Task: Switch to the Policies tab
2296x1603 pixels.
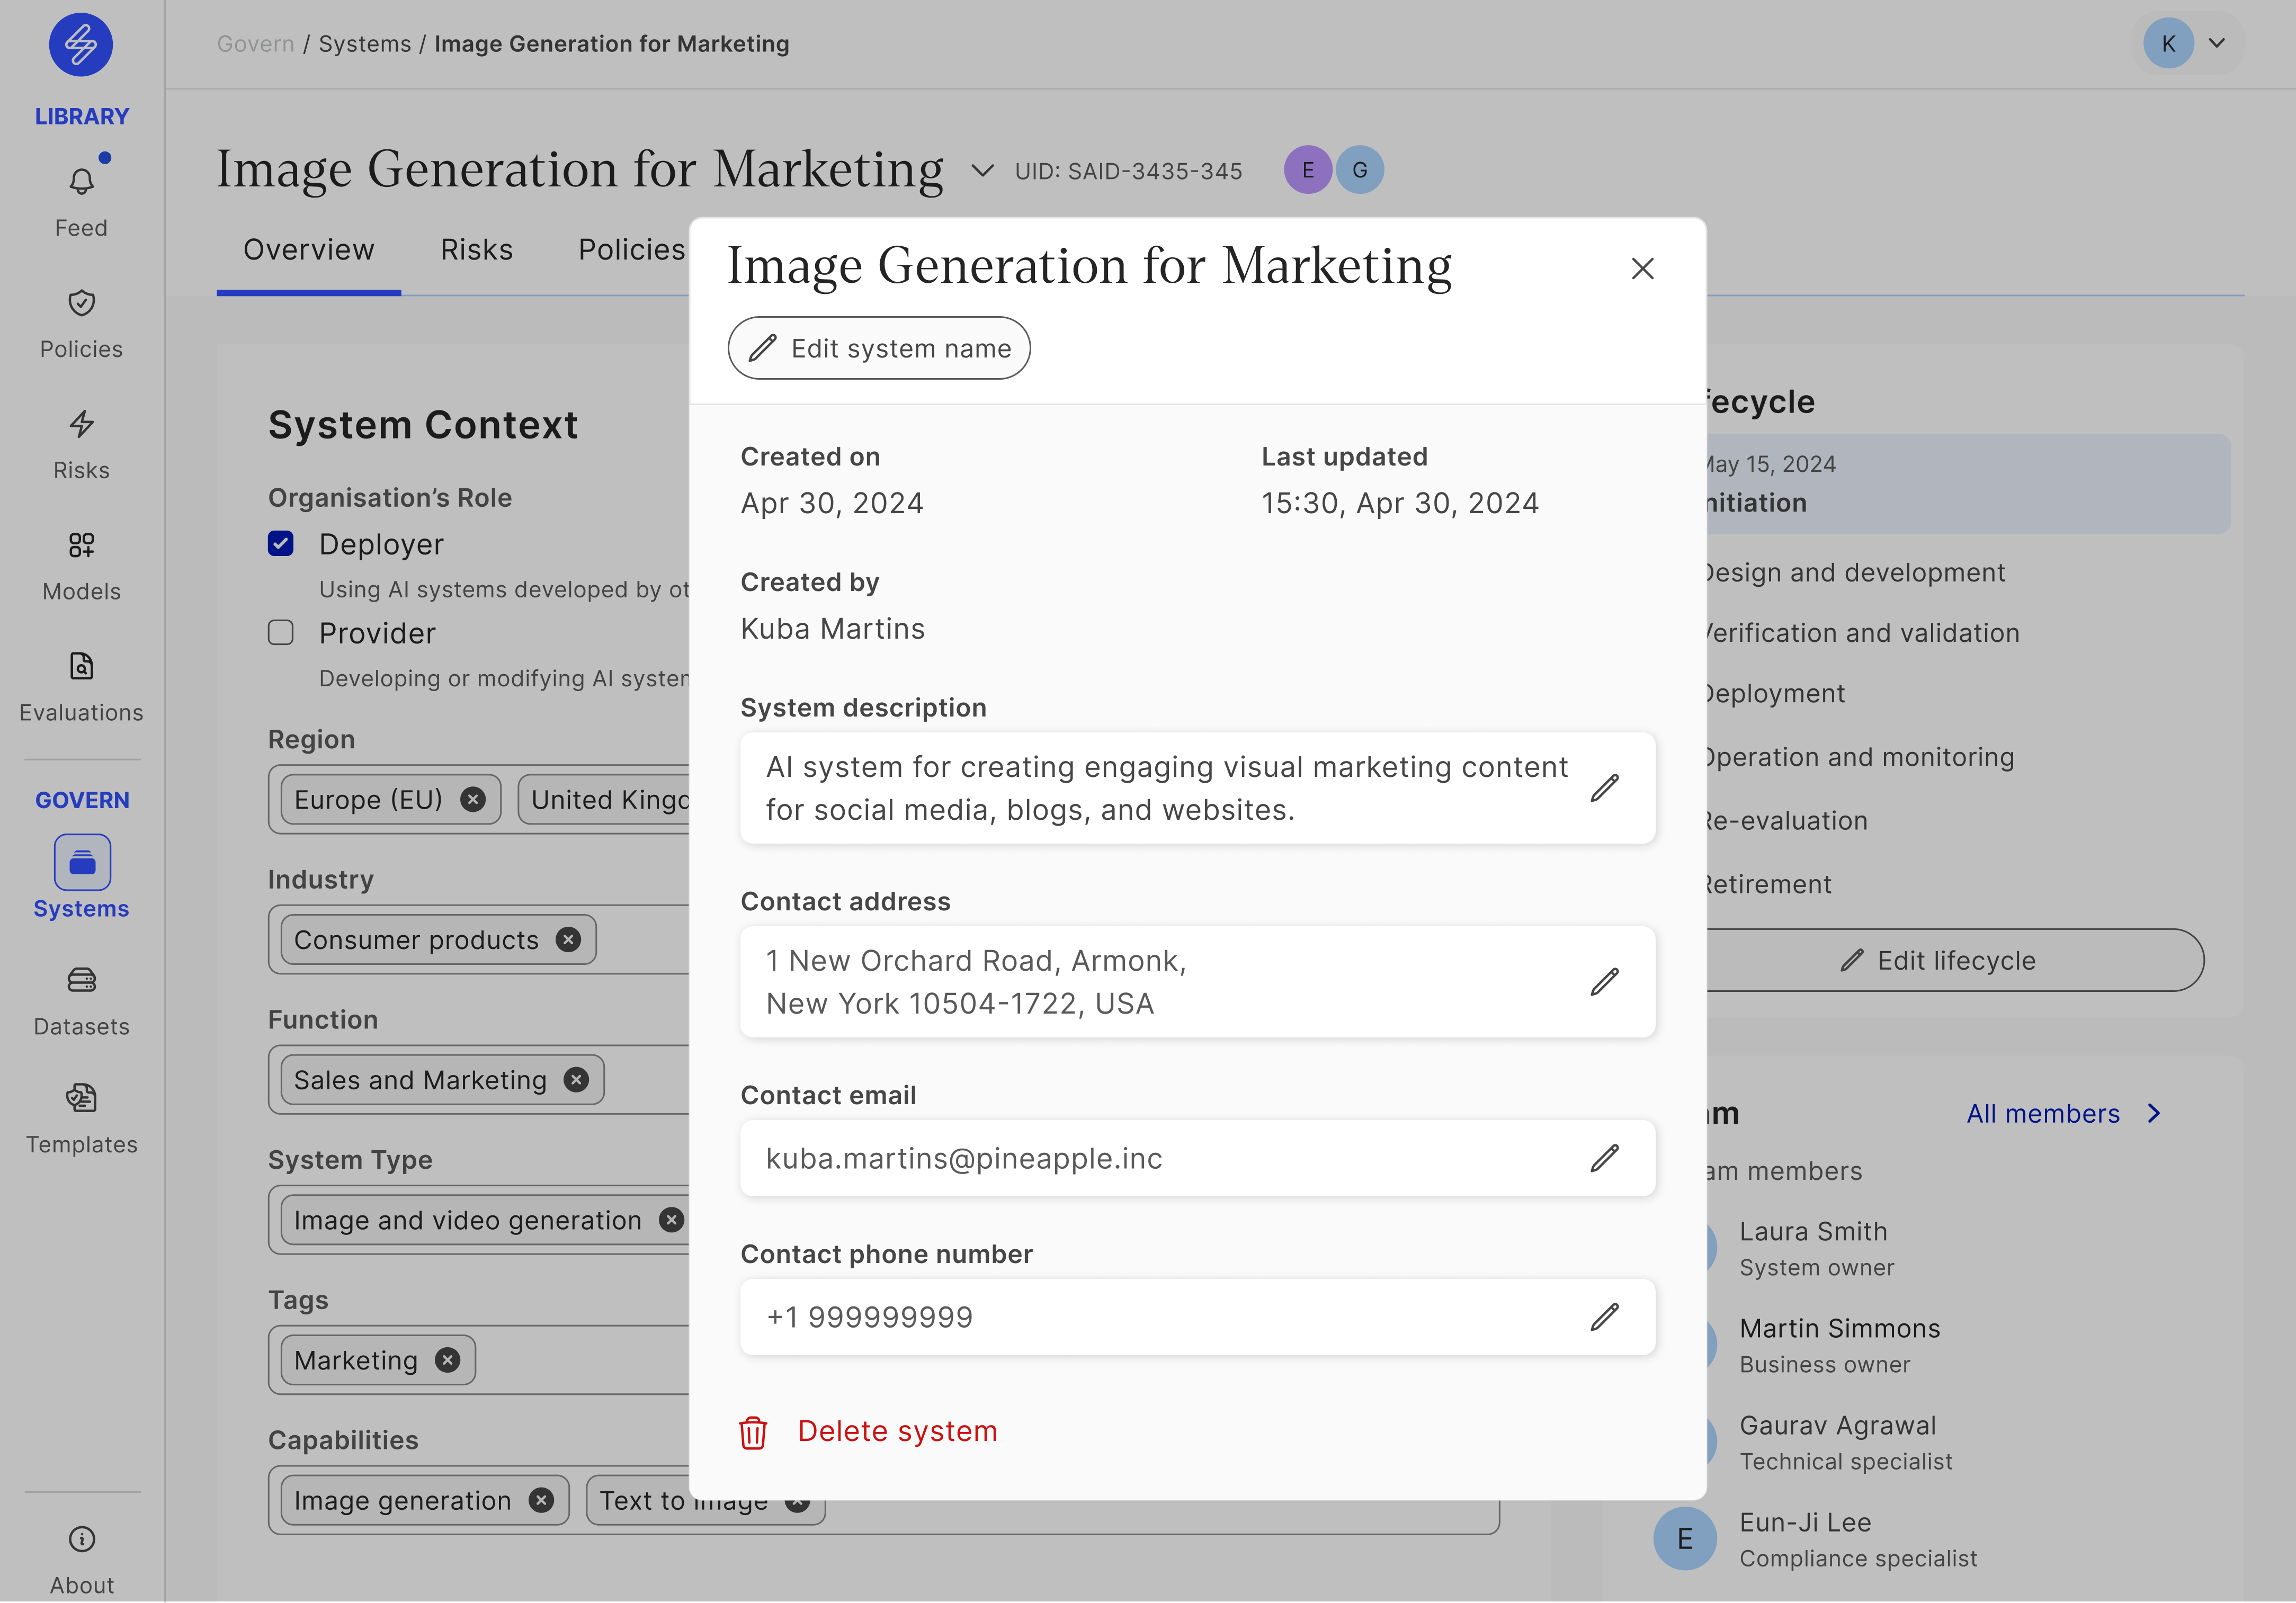Action: tap(632, 250)
